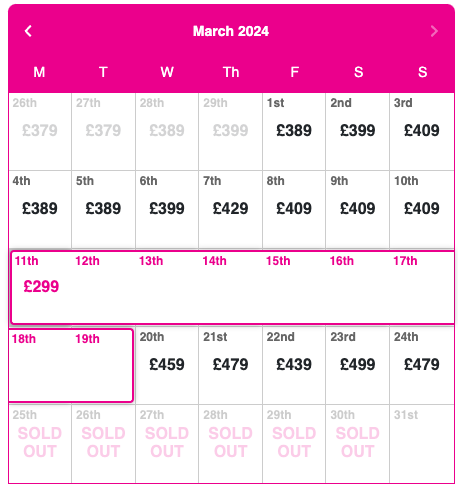Screen dimensions: 458x491
Task: Select 4th March at £389
Action: [x=40, y=210]
